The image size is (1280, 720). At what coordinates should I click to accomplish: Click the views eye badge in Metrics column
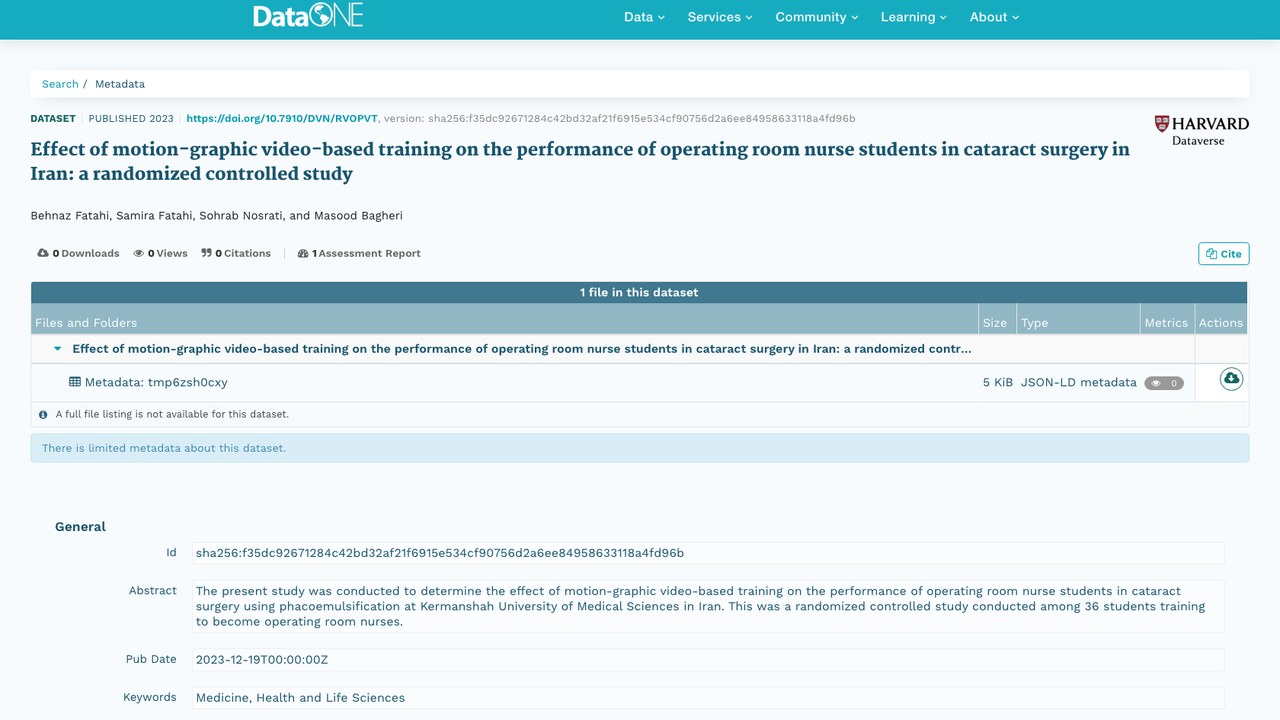pyautogui.click(x=1164, y=383)
